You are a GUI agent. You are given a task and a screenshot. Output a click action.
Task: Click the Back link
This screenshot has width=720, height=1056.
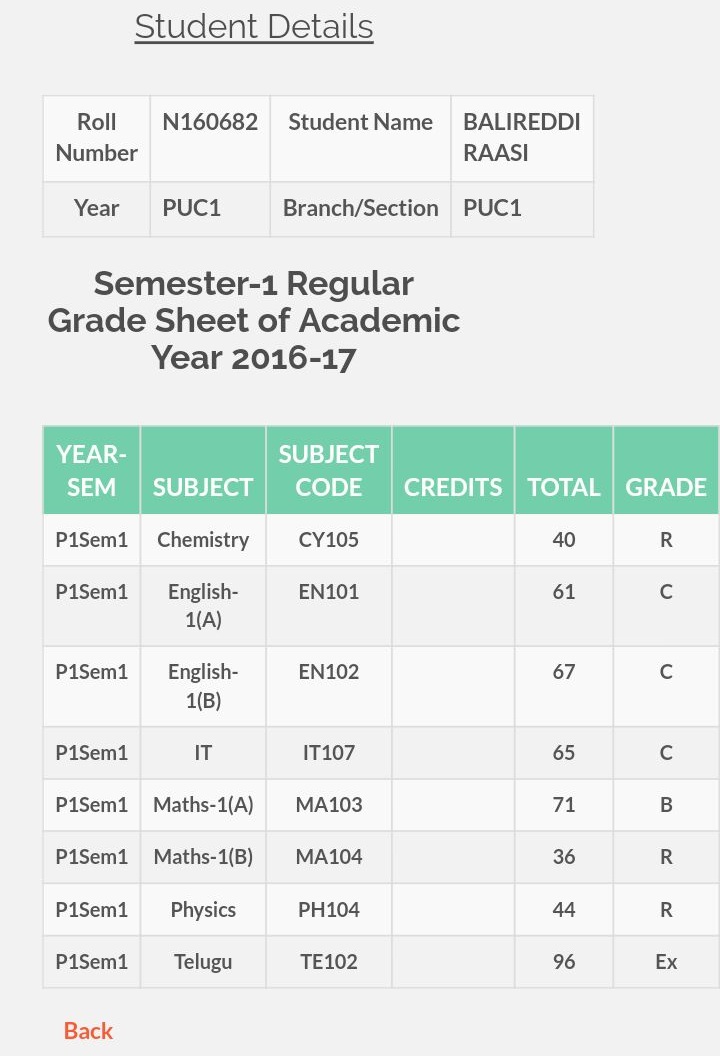tap(88, 1030)
